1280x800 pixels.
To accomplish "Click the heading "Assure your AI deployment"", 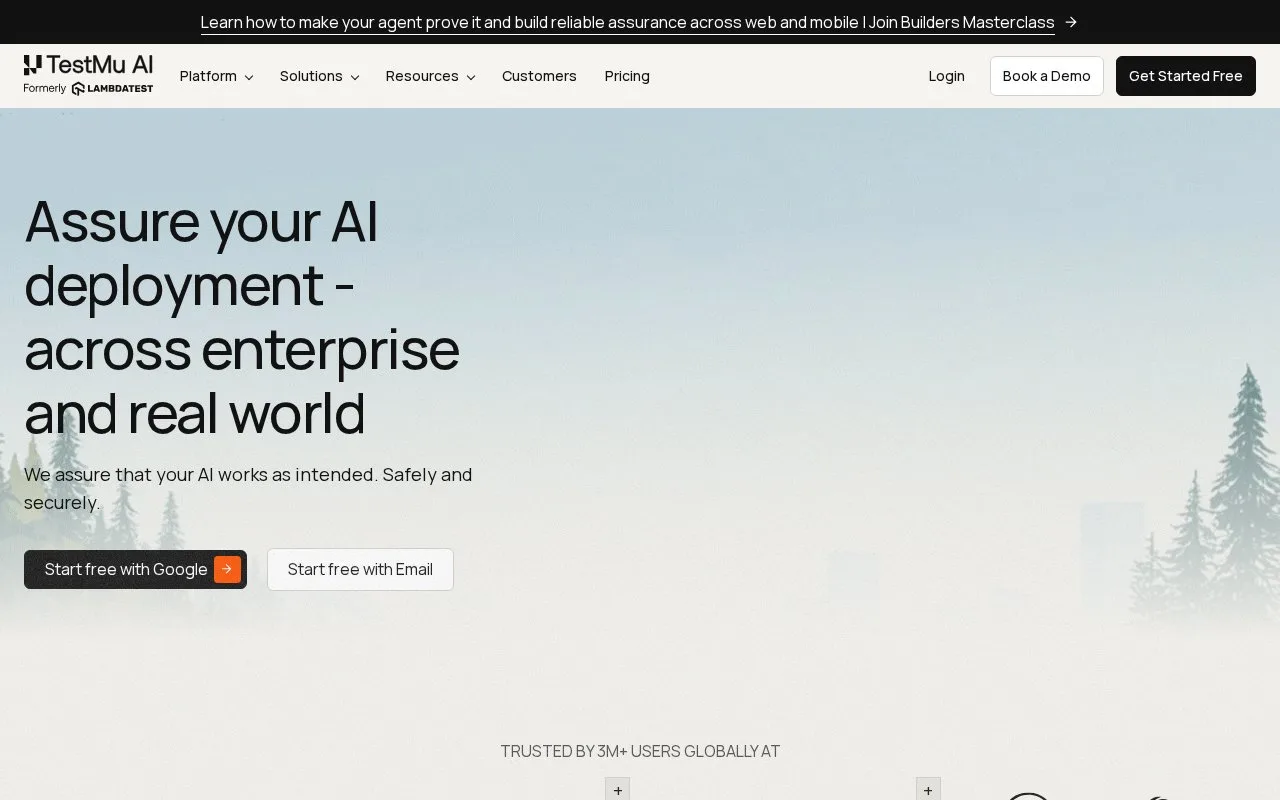I will click(242, 317).
